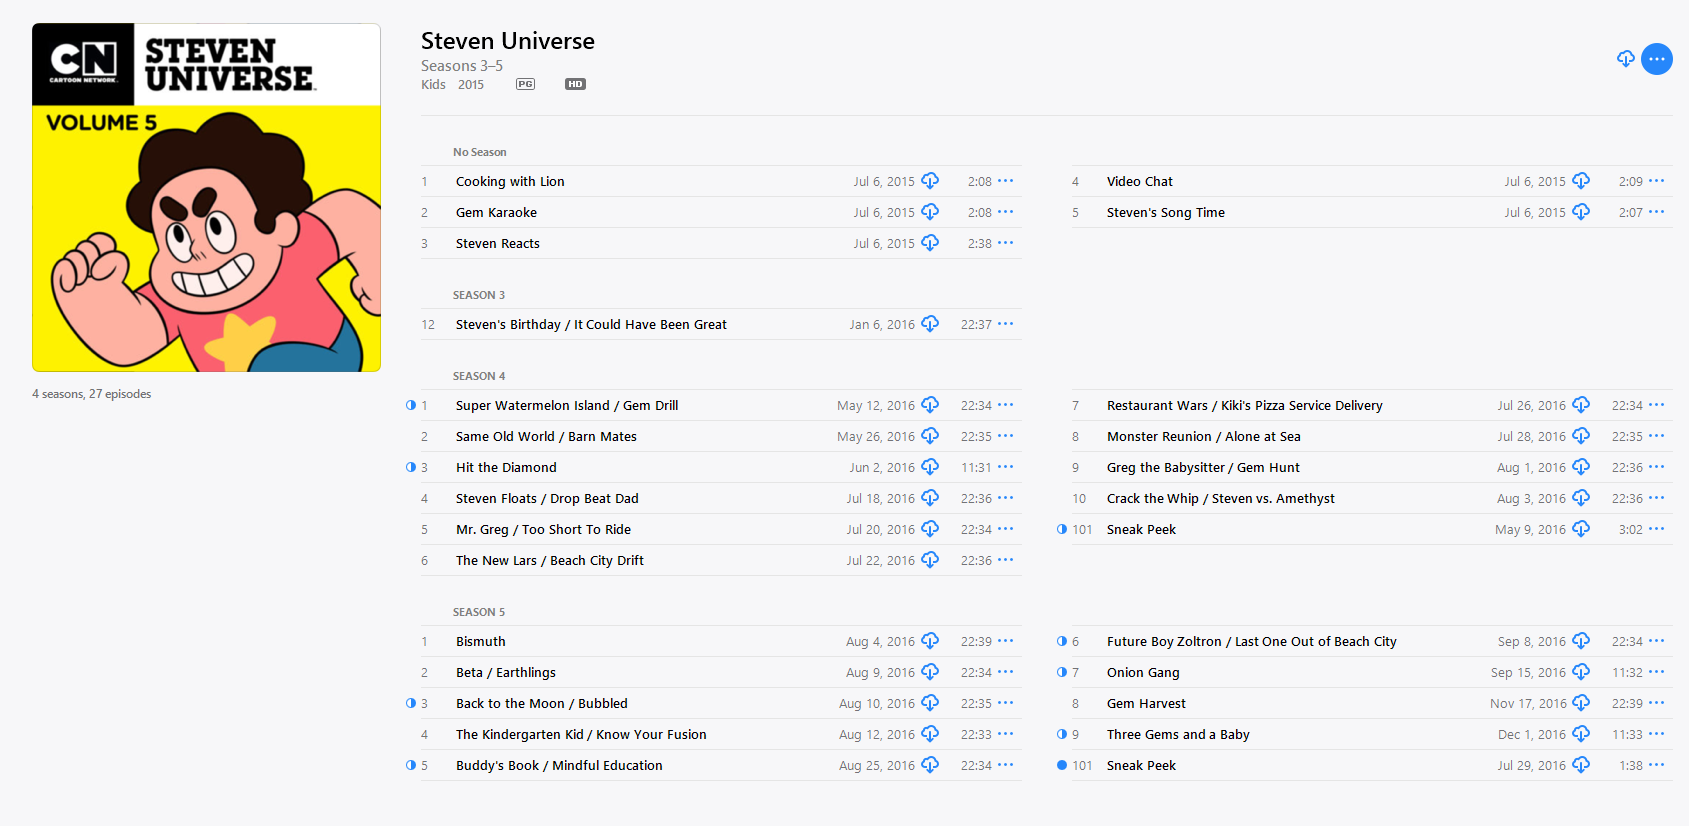The width and height of the screenshot is (1689, 826).
Task: Open options menu for Gem Harvest
Action: (x=1657, y=703)
